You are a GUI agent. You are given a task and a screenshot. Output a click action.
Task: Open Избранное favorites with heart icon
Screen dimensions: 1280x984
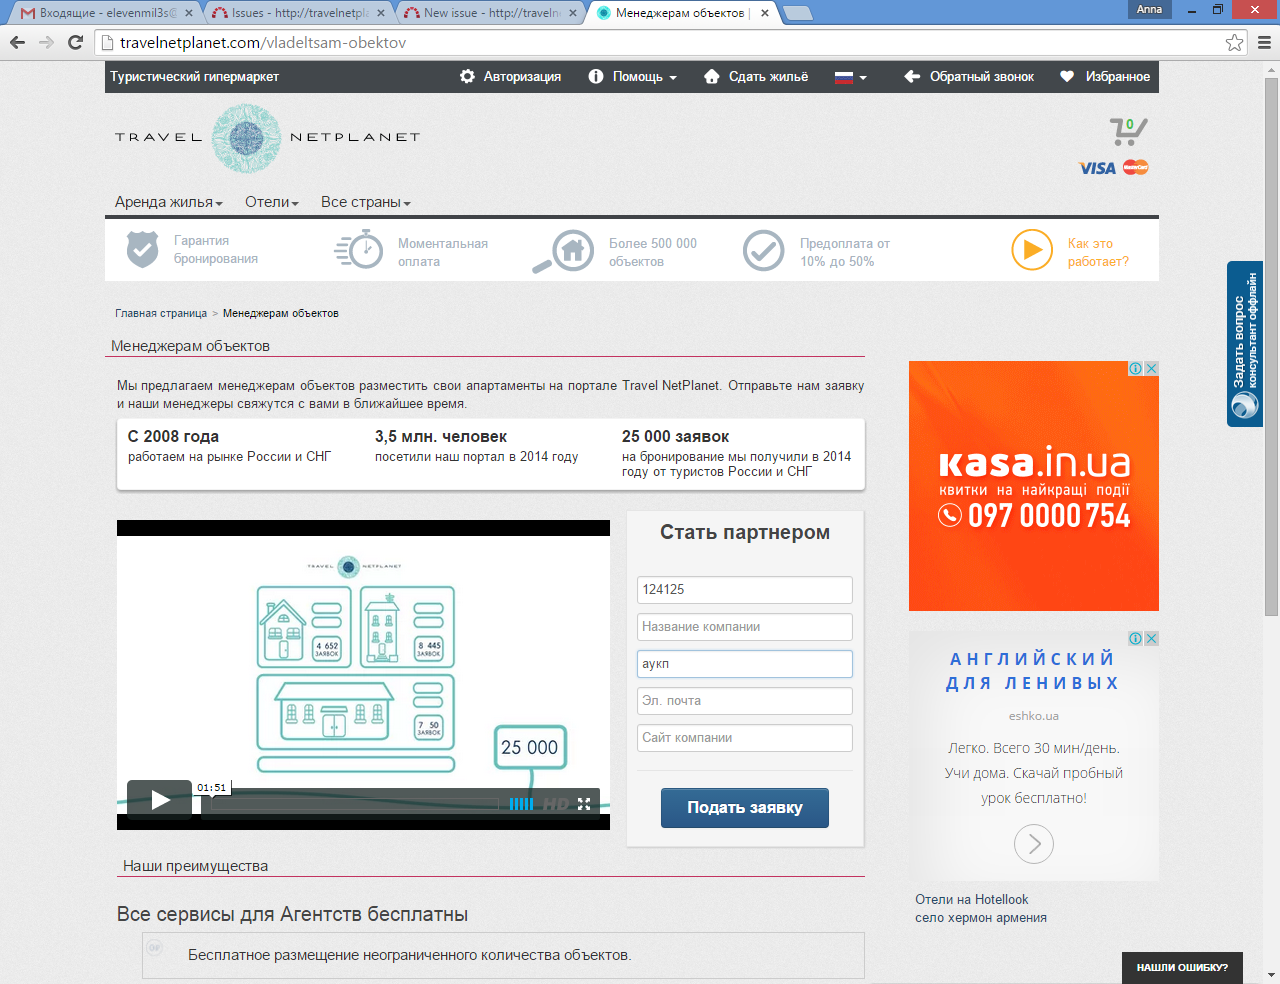(x=1104, y=77)
